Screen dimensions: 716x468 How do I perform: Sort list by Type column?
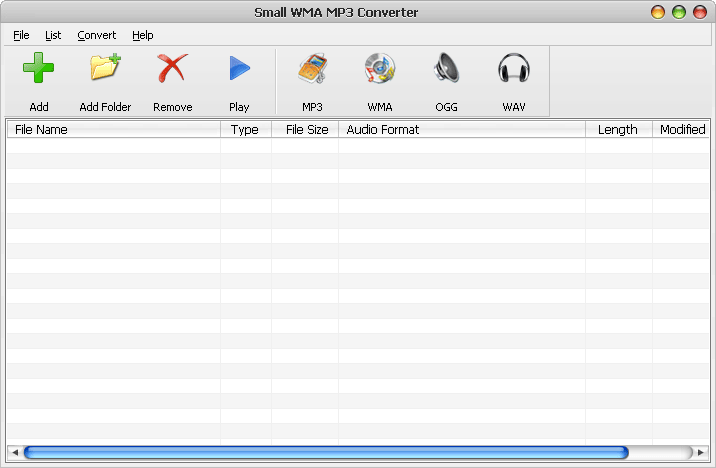coord(245,129)
